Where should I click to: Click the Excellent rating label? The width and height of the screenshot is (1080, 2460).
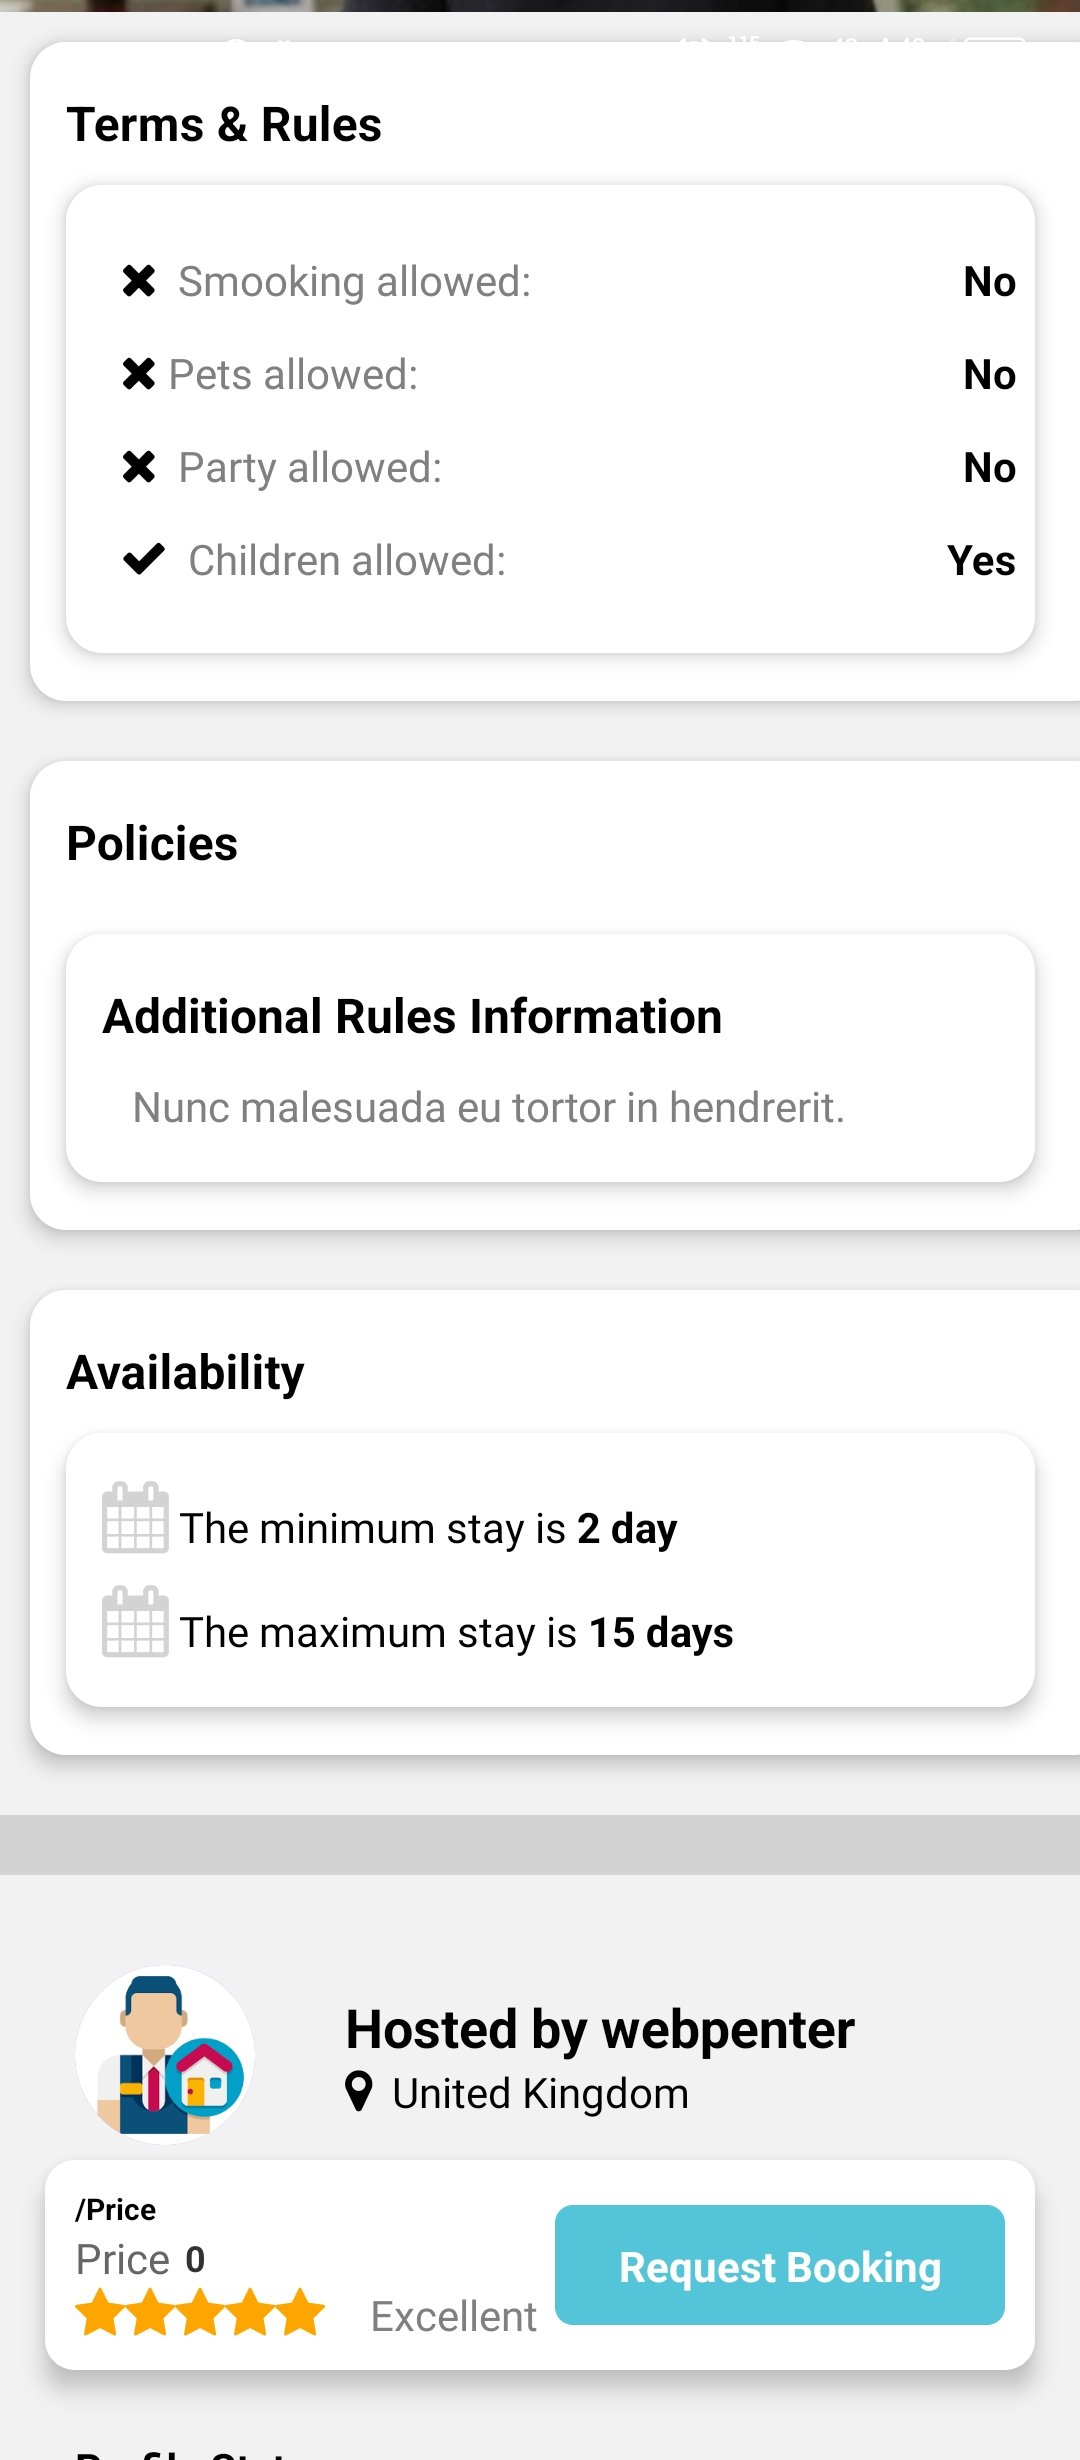click(x=454, y=2316)
